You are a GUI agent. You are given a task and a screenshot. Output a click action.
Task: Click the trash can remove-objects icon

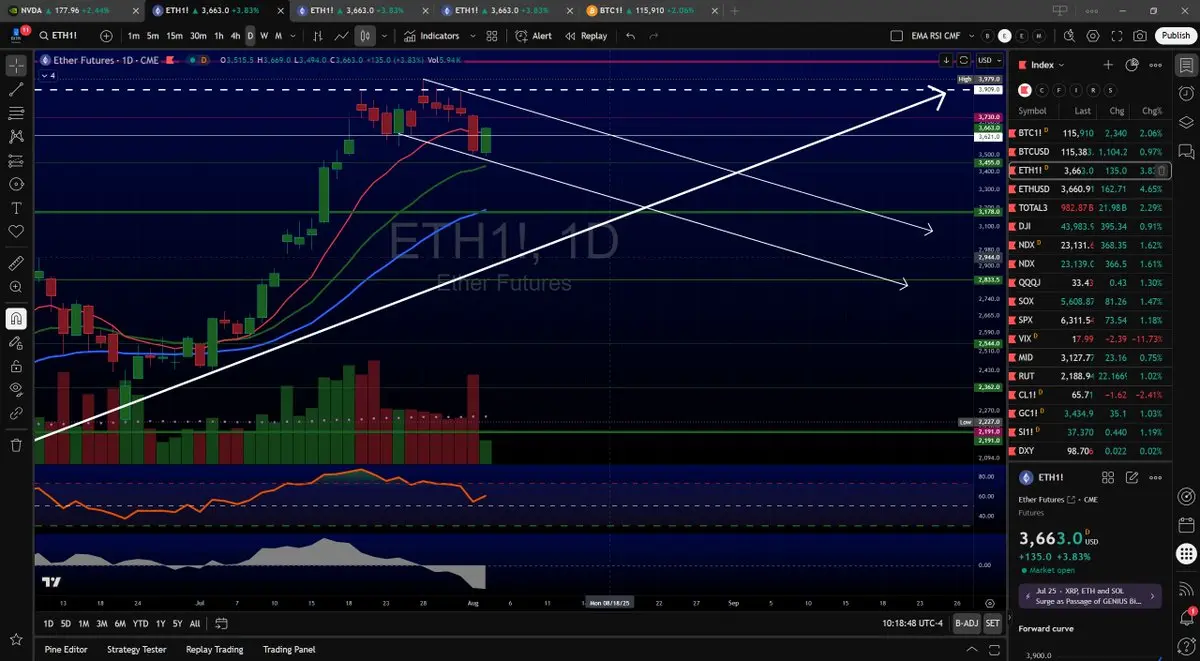click(16, 445)
